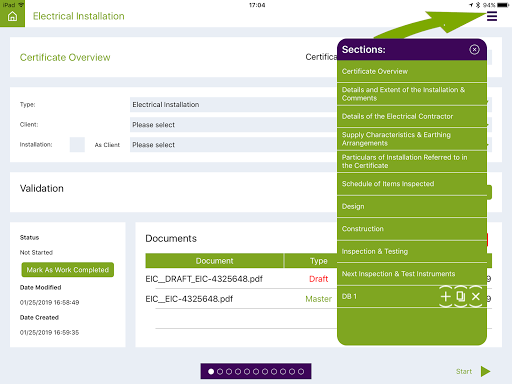Viewport: 512px width, 384px height.
Task: Click the Start link
Action: pos(464,371)
